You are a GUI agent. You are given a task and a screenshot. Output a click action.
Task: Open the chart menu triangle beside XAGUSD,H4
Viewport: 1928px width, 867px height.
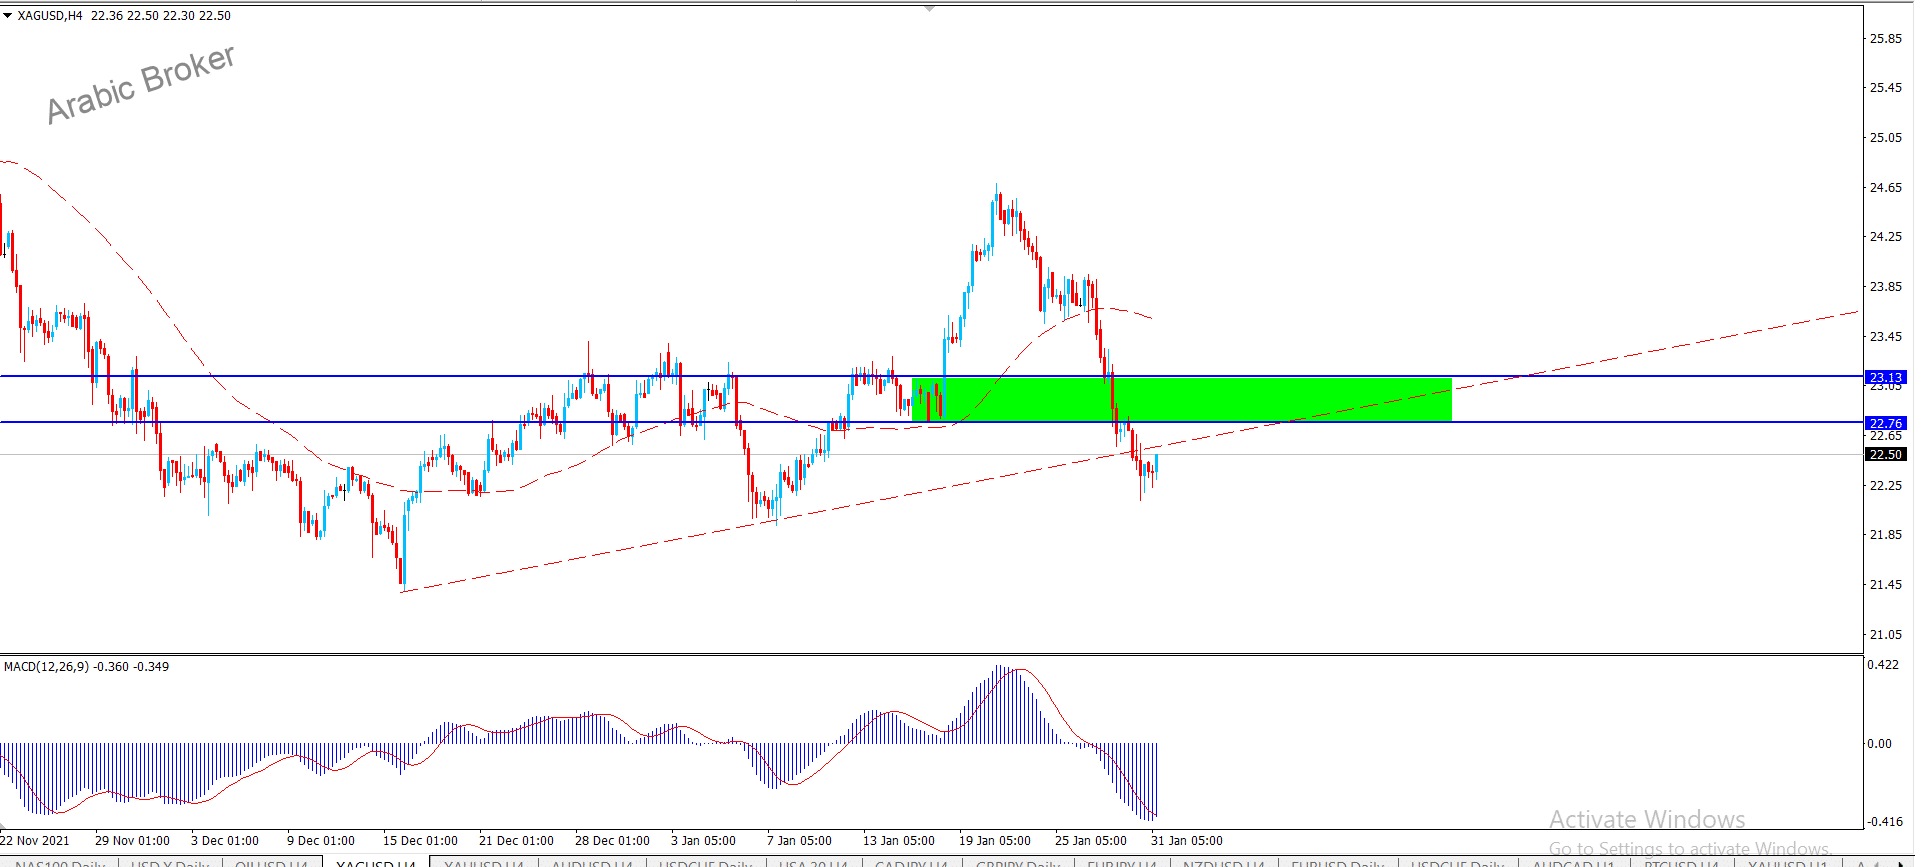[7, 16]
